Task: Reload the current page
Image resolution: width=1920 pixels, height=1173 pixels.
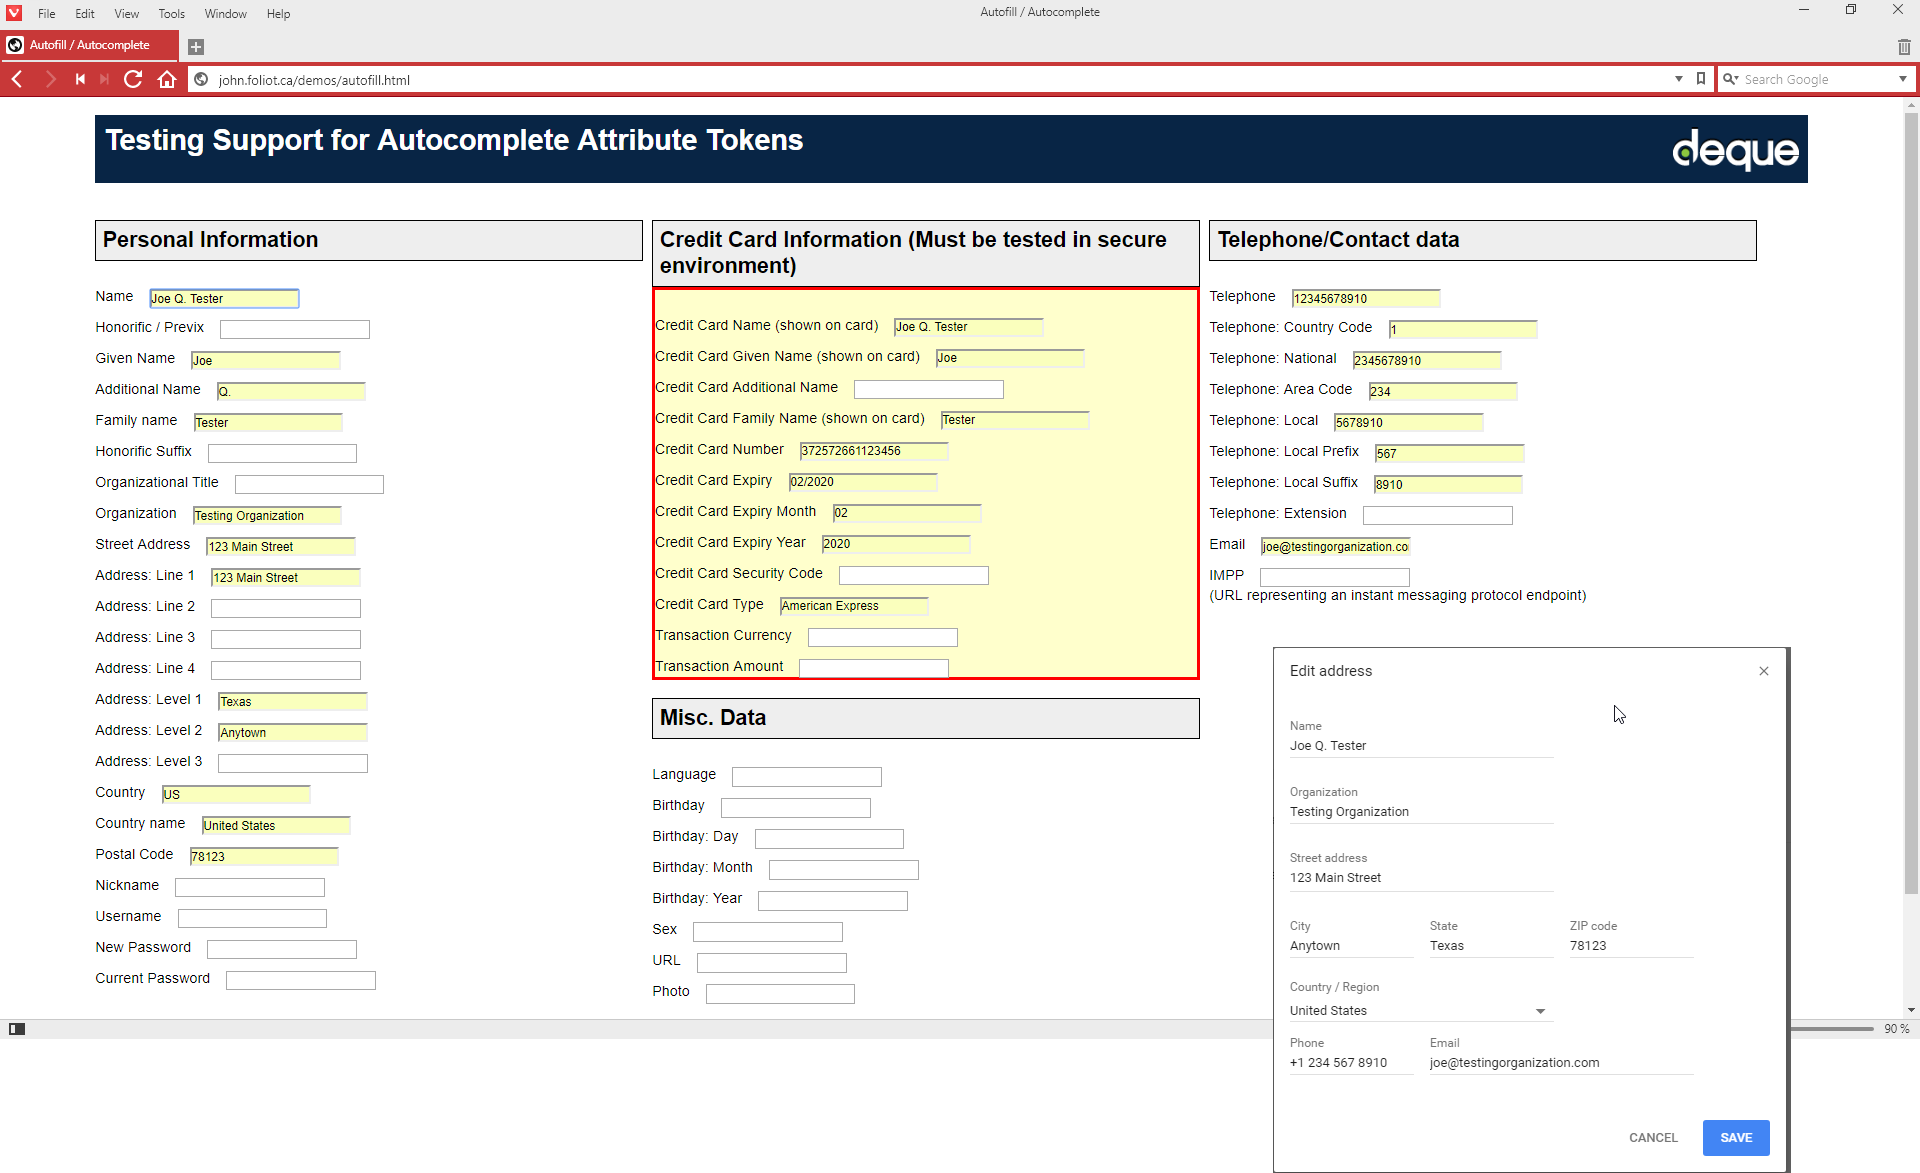Action: pos(133,79)
